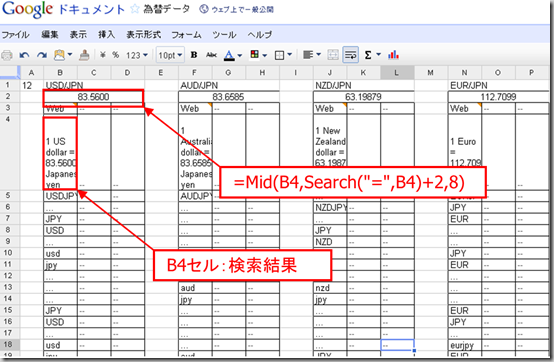The height and width of the screenshot is (362, 554).
Task: Toggle the wrap text button
Action: (350, 55)
